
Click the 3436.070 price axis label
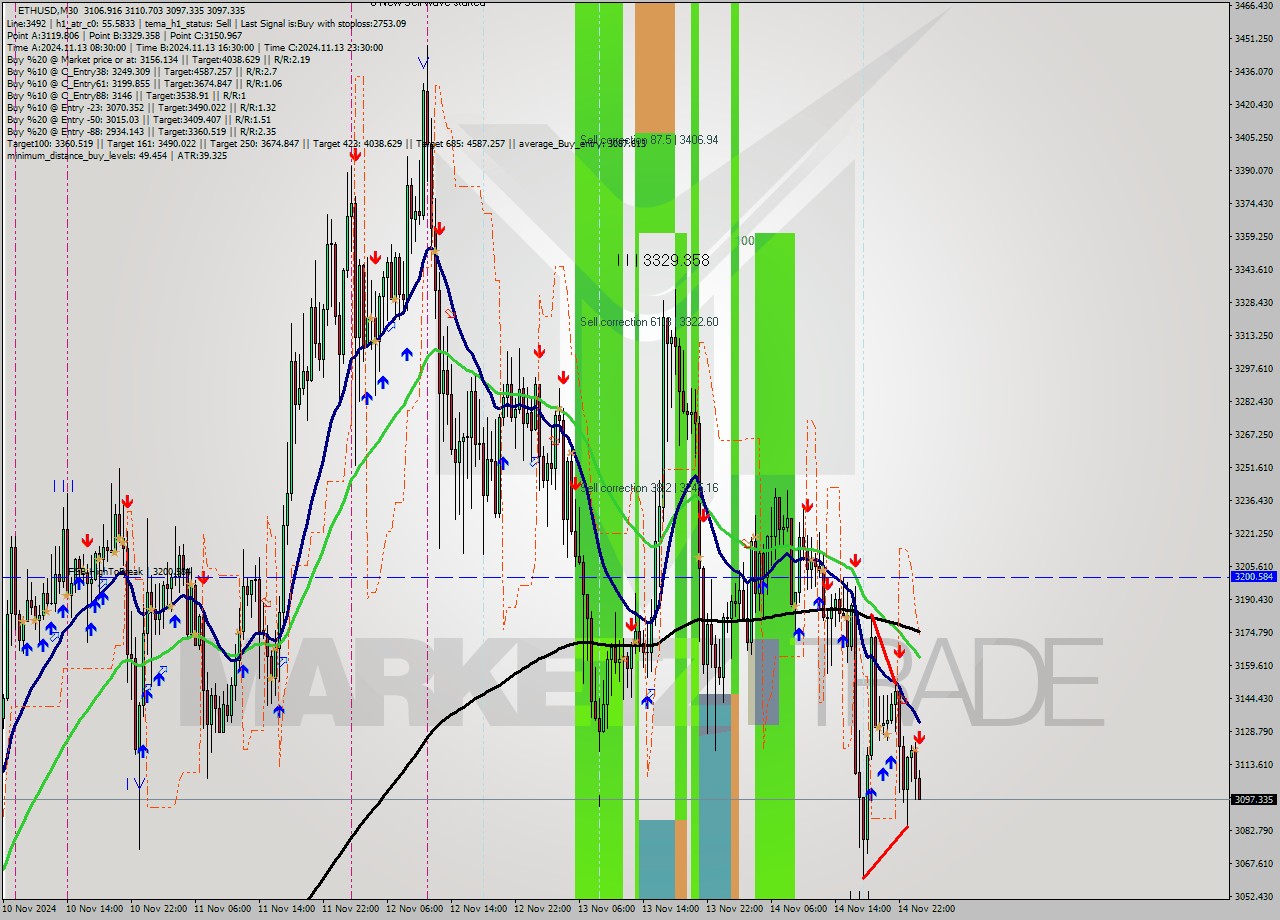[x=1254, y=71]
